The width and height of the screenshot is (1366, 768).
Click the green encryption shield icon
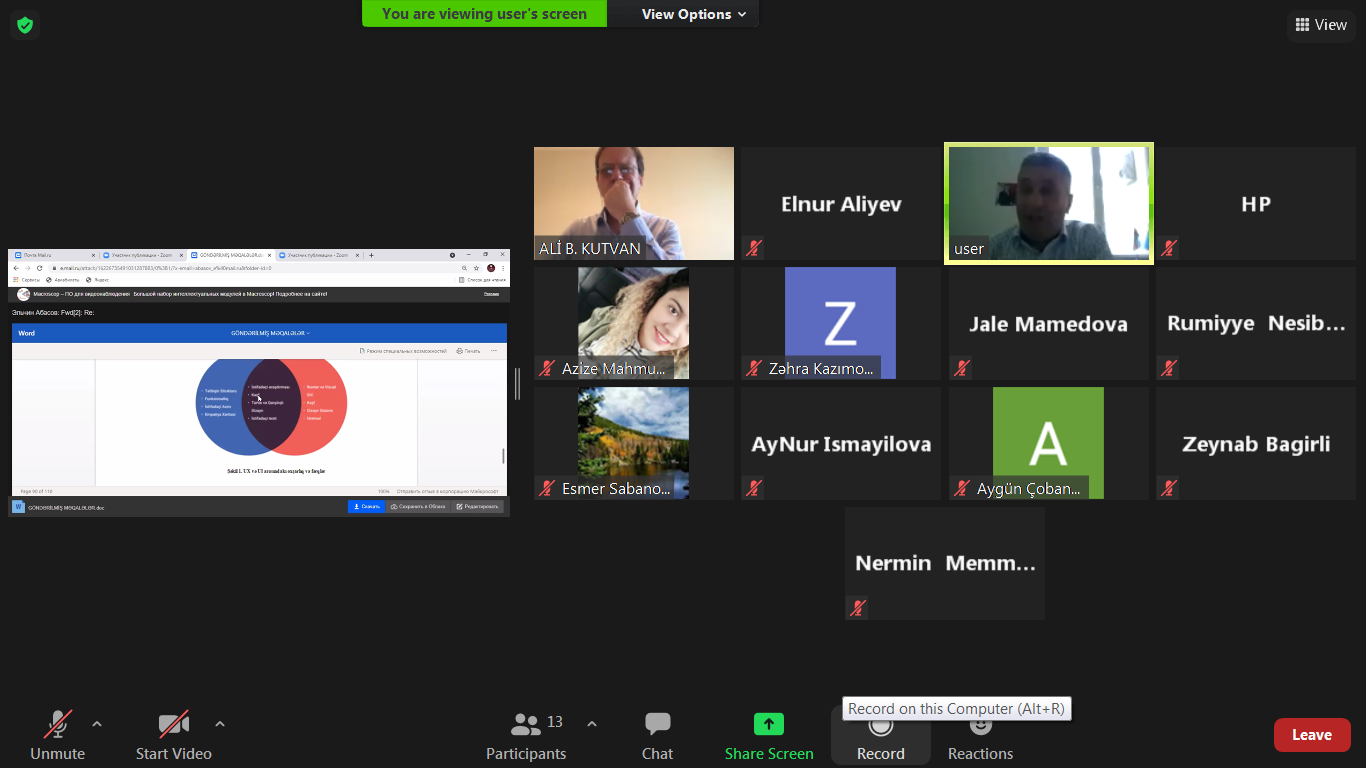coord(25,25)
